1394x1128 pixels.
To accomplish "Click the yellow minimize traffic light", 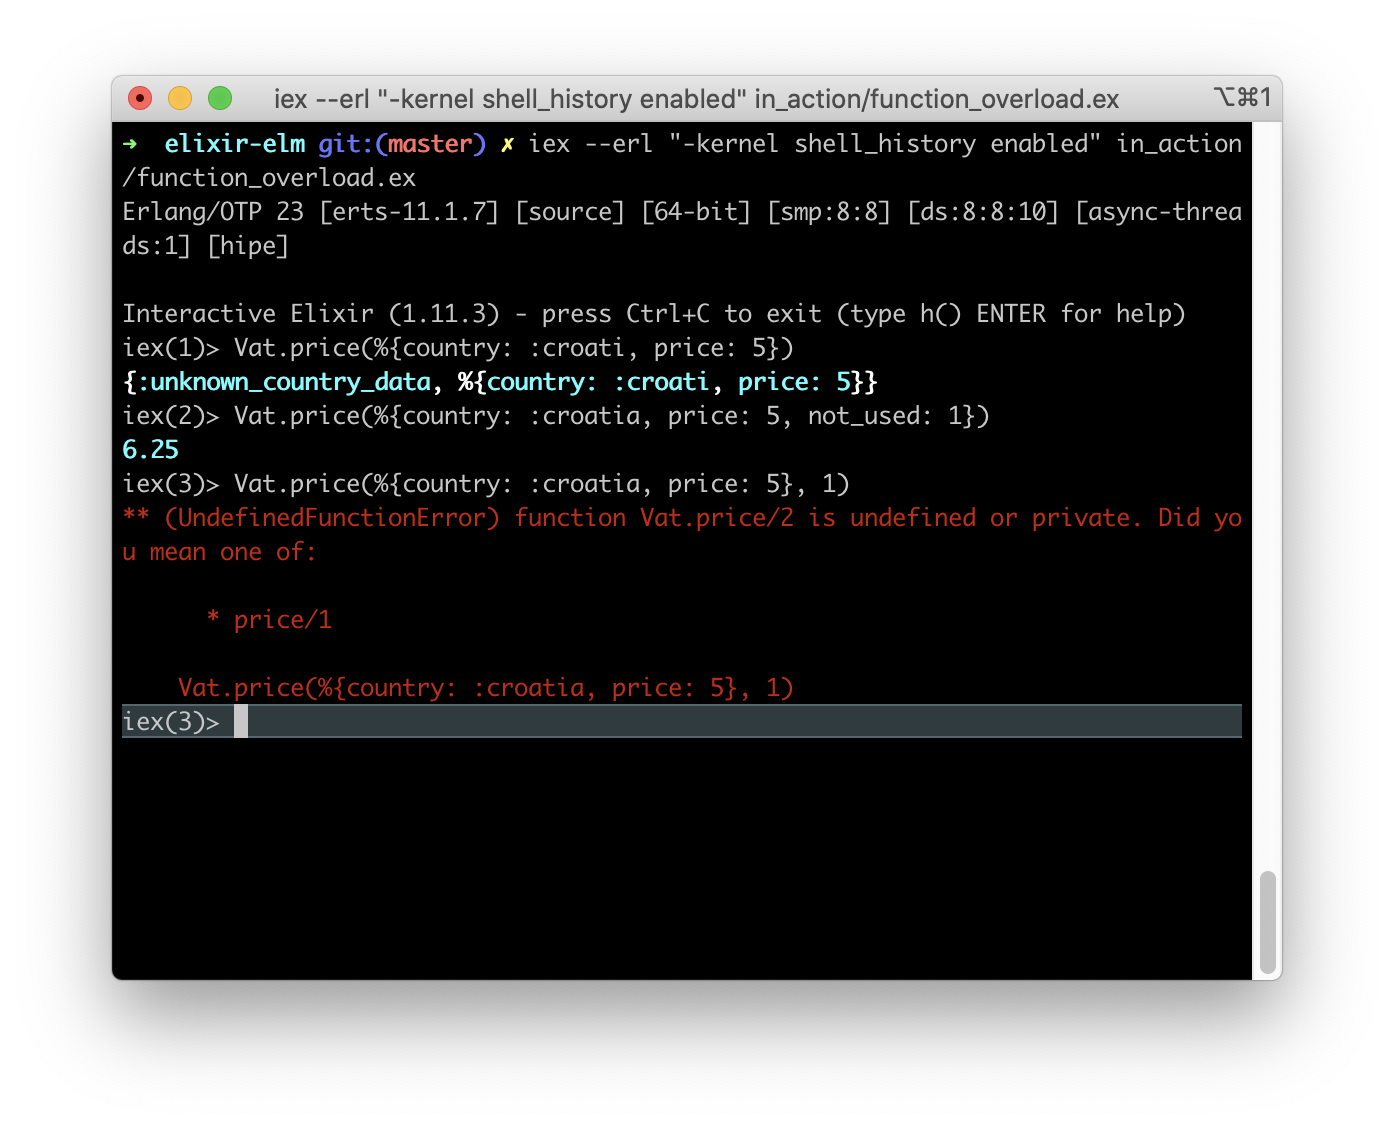I will coord(179,98).
